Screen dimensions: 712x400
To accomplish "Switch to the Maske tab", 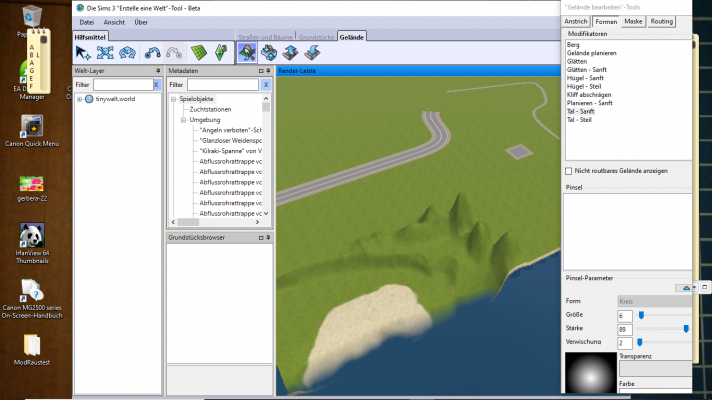I will click(x=633, y=21).
